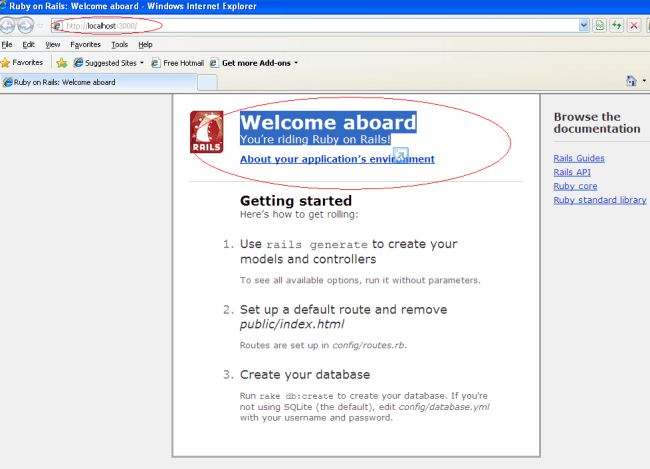Click the Home icon in command bar

[631, 81]
